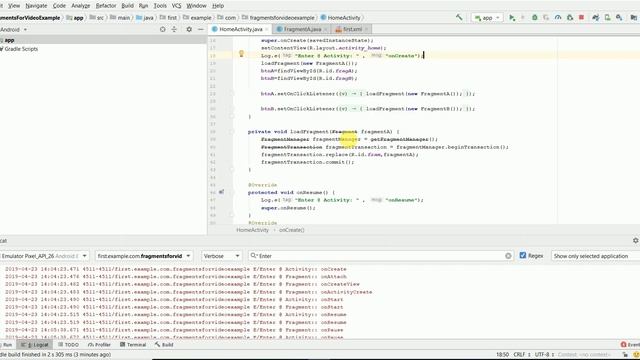Run the app with the green play icon

point(512,18)
